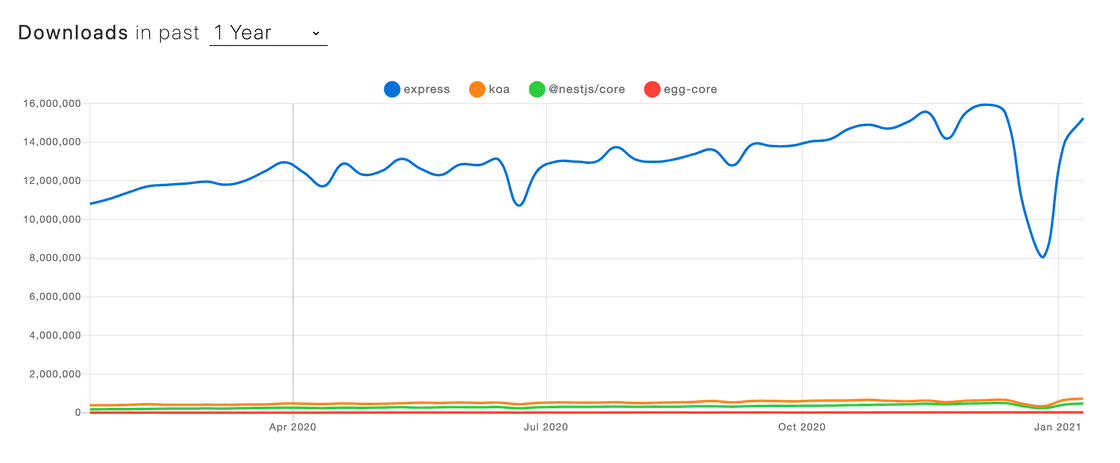Image resolution: width=1120 pixels, height=463 pixels.
Task: Click the blue express legend circle
Action: point(392,89)
